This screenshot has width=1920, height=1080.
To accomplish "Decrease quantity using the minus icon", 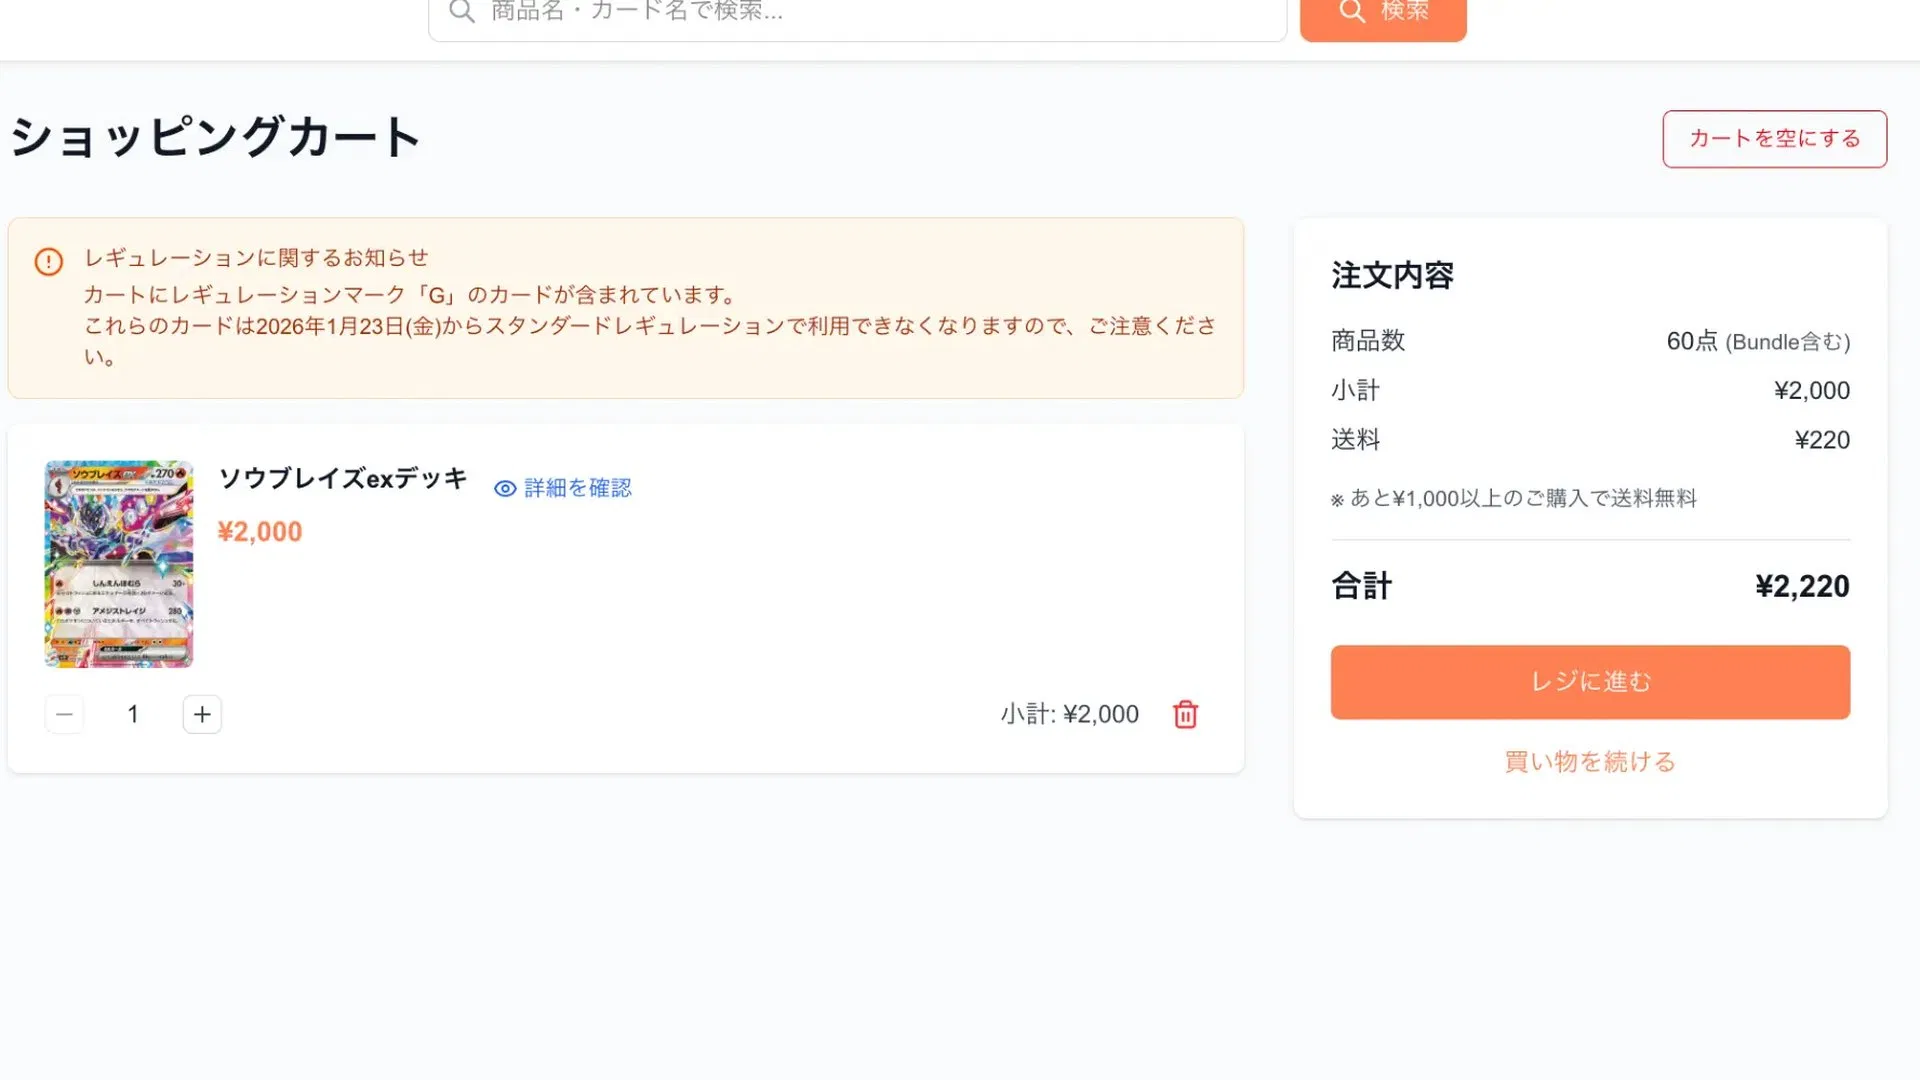I will point(64,714).
